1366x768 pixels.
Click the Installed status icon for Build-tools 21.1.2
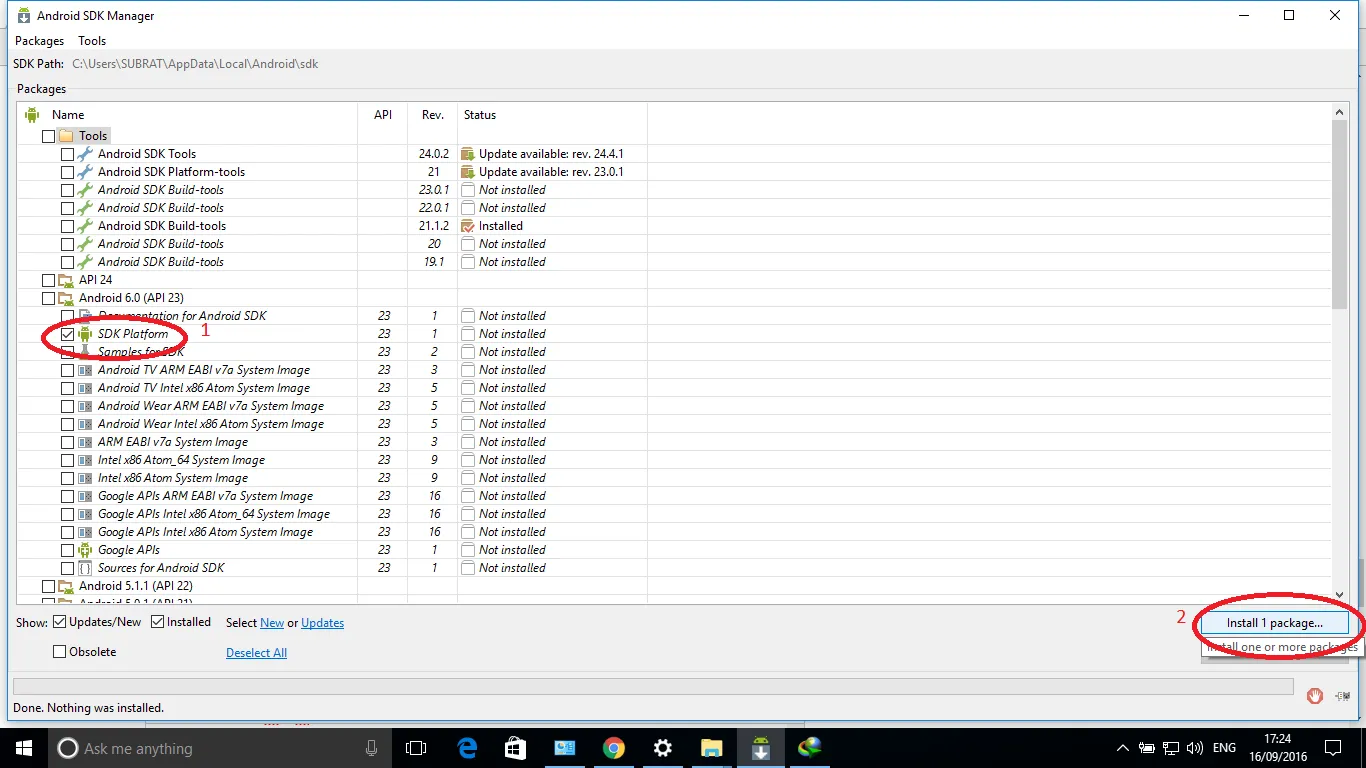[x=467, y=226]
